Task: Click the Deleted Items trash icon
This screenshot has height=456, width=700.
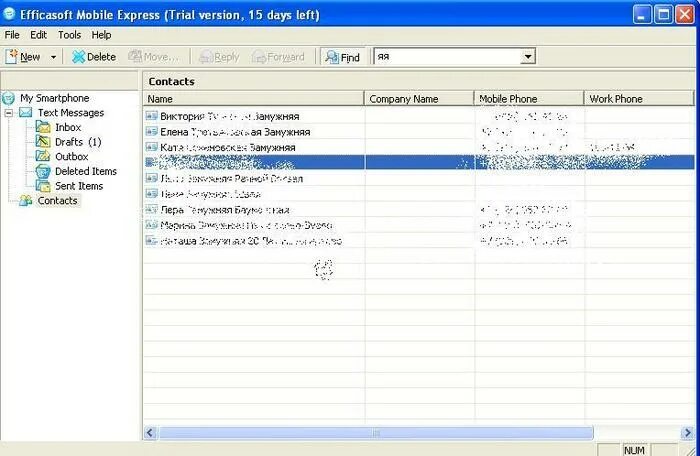Action: (43, 171)
